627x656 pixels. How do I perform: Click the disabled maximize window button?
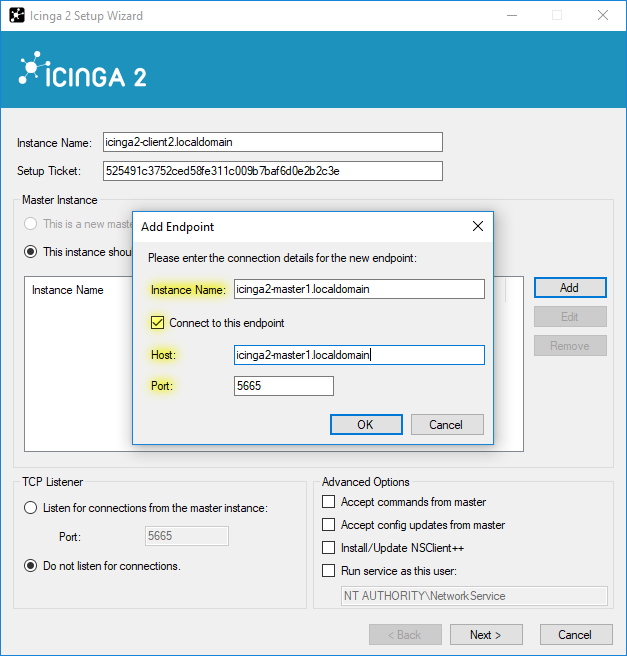[557, 15]
